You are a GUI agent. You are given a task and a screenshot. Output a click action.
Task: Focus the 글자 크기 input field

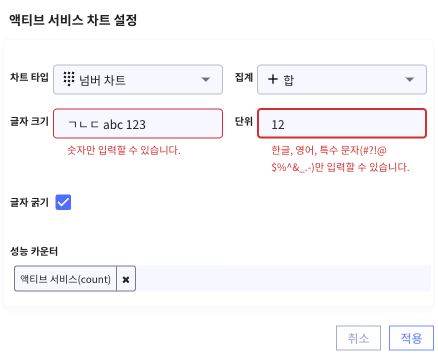138,123
